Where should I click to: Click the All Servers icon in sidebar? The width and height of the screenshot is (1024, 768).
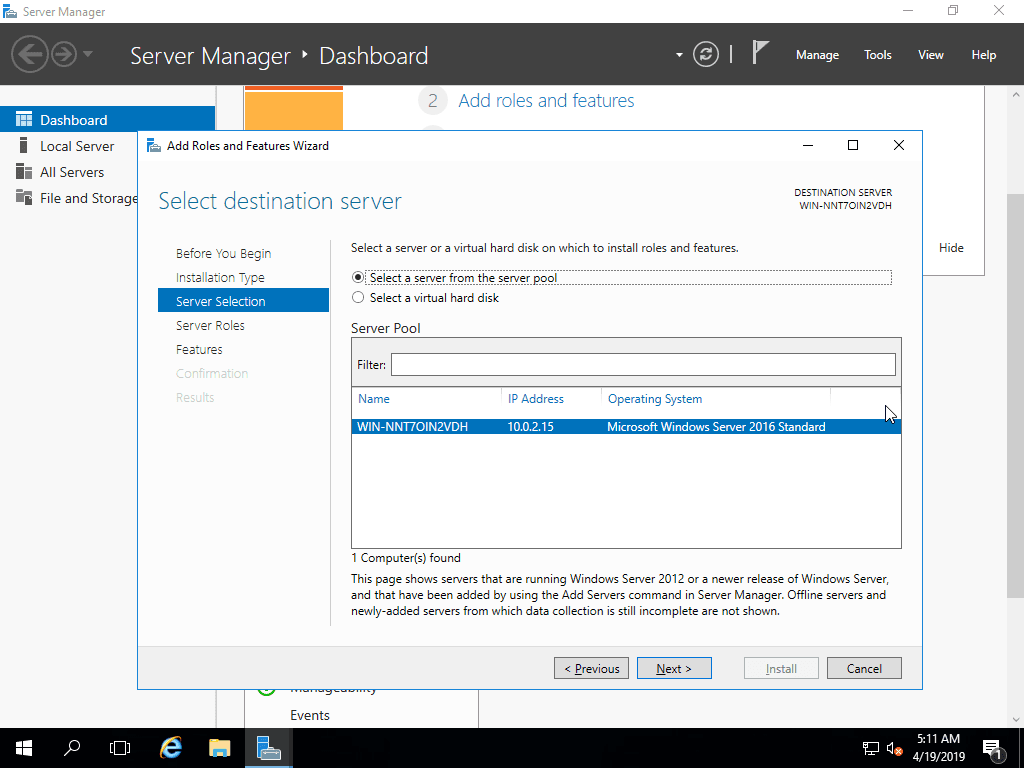click(24, 171)
